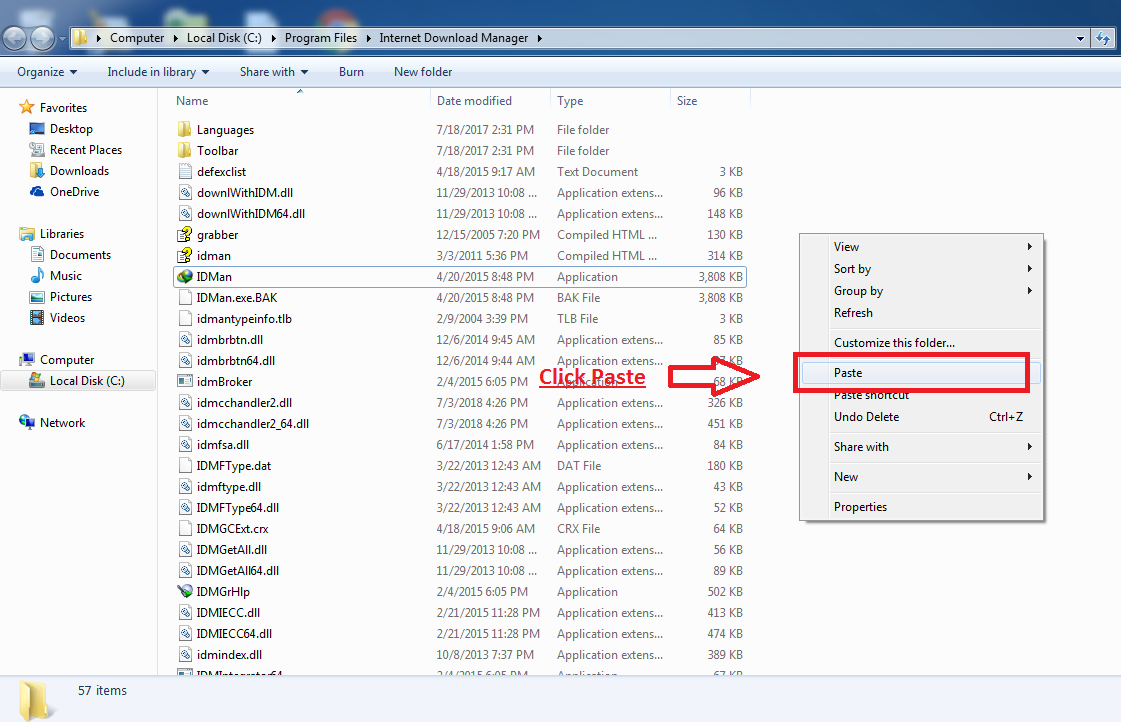Select Local Disk (C:) in navigation pane
The image size is (1121, 722).
coord(78,381)
